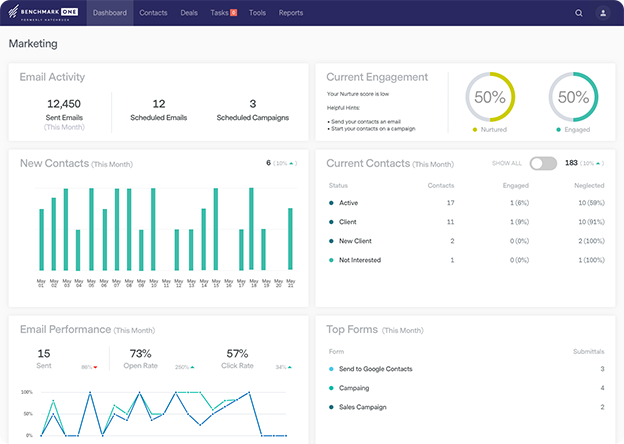Click the Neglected column header

click(589, 185)
